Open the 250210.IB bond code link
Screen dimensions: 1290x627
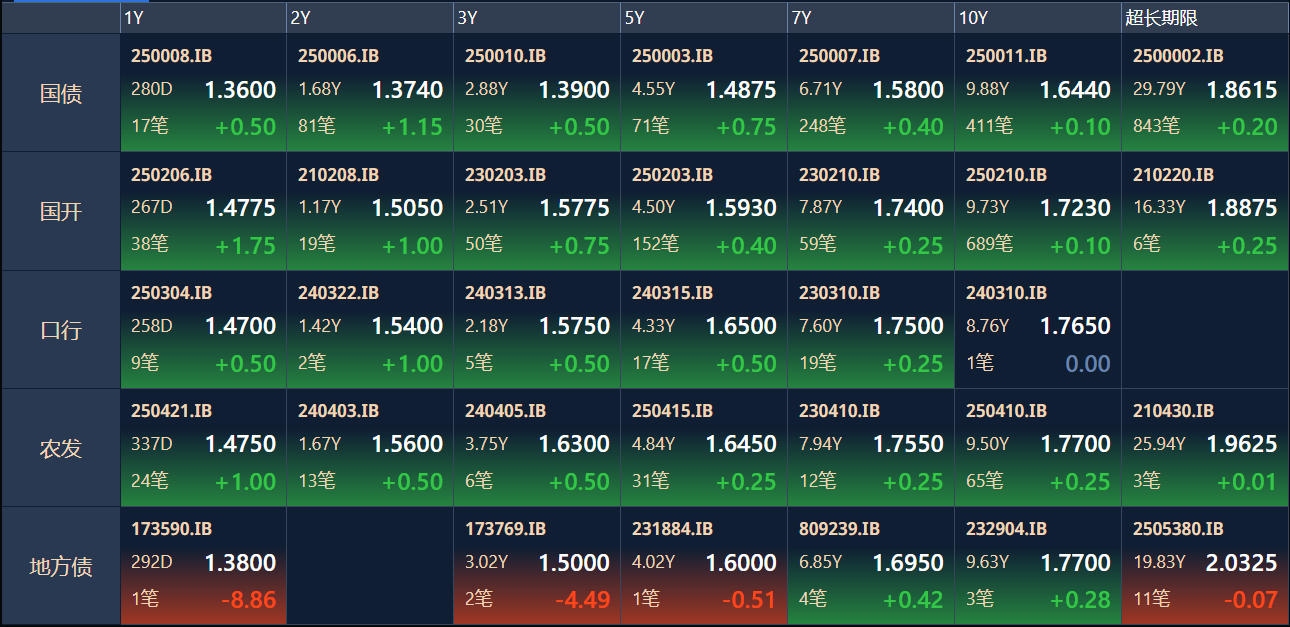[x=1006, y=174]
